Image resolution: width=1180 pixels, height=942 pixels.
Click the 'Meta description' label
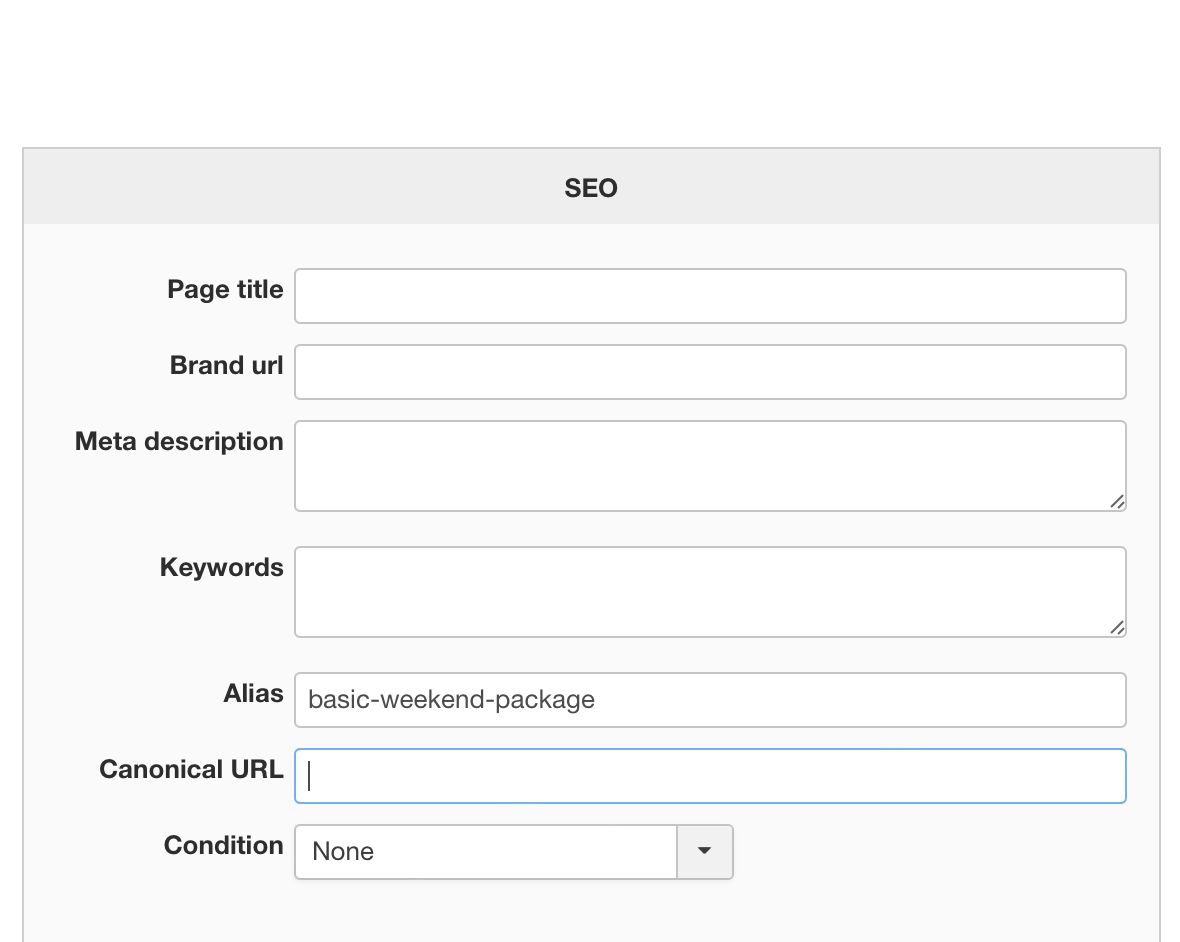pos(179,442)
